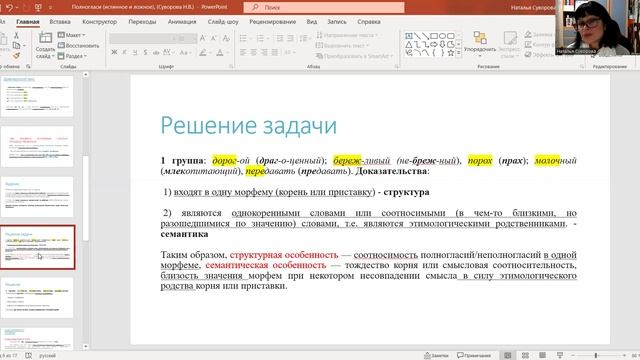
Task: Apply the text highlight color
Action: 203,52
